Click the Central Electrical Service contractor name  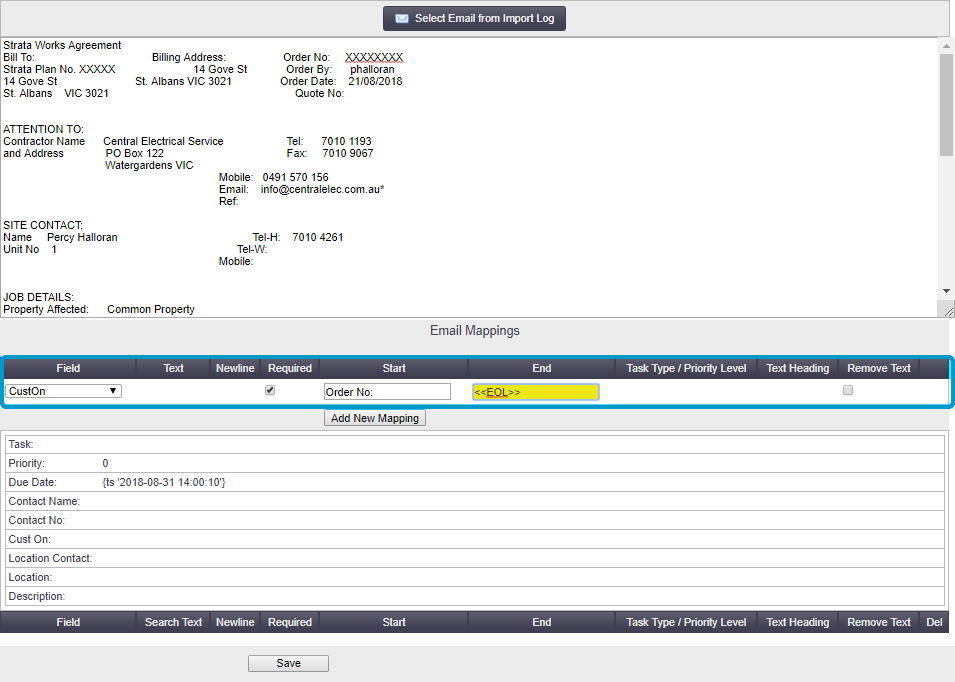[163, 141]
